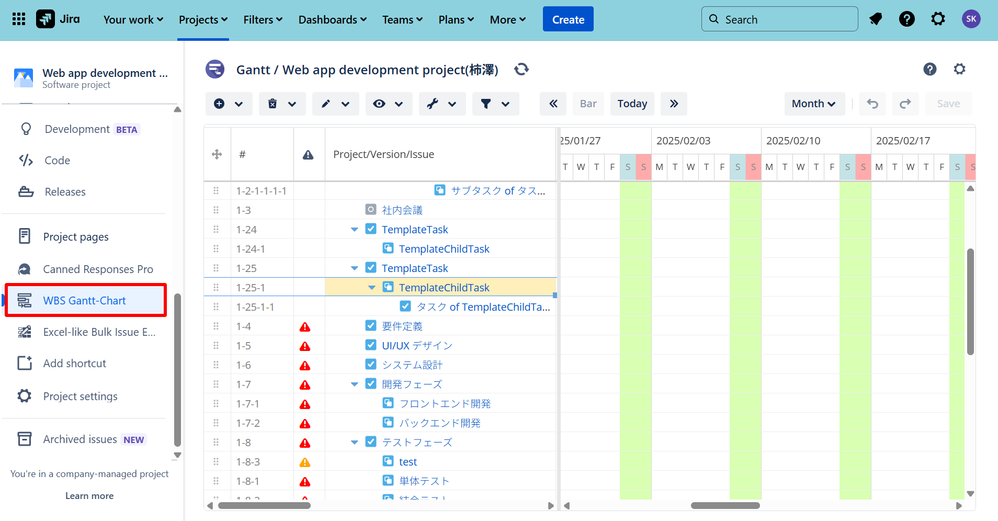Jump to previous period double-left arrows
This screenshot has height=521, width=998.
[553, 104]
